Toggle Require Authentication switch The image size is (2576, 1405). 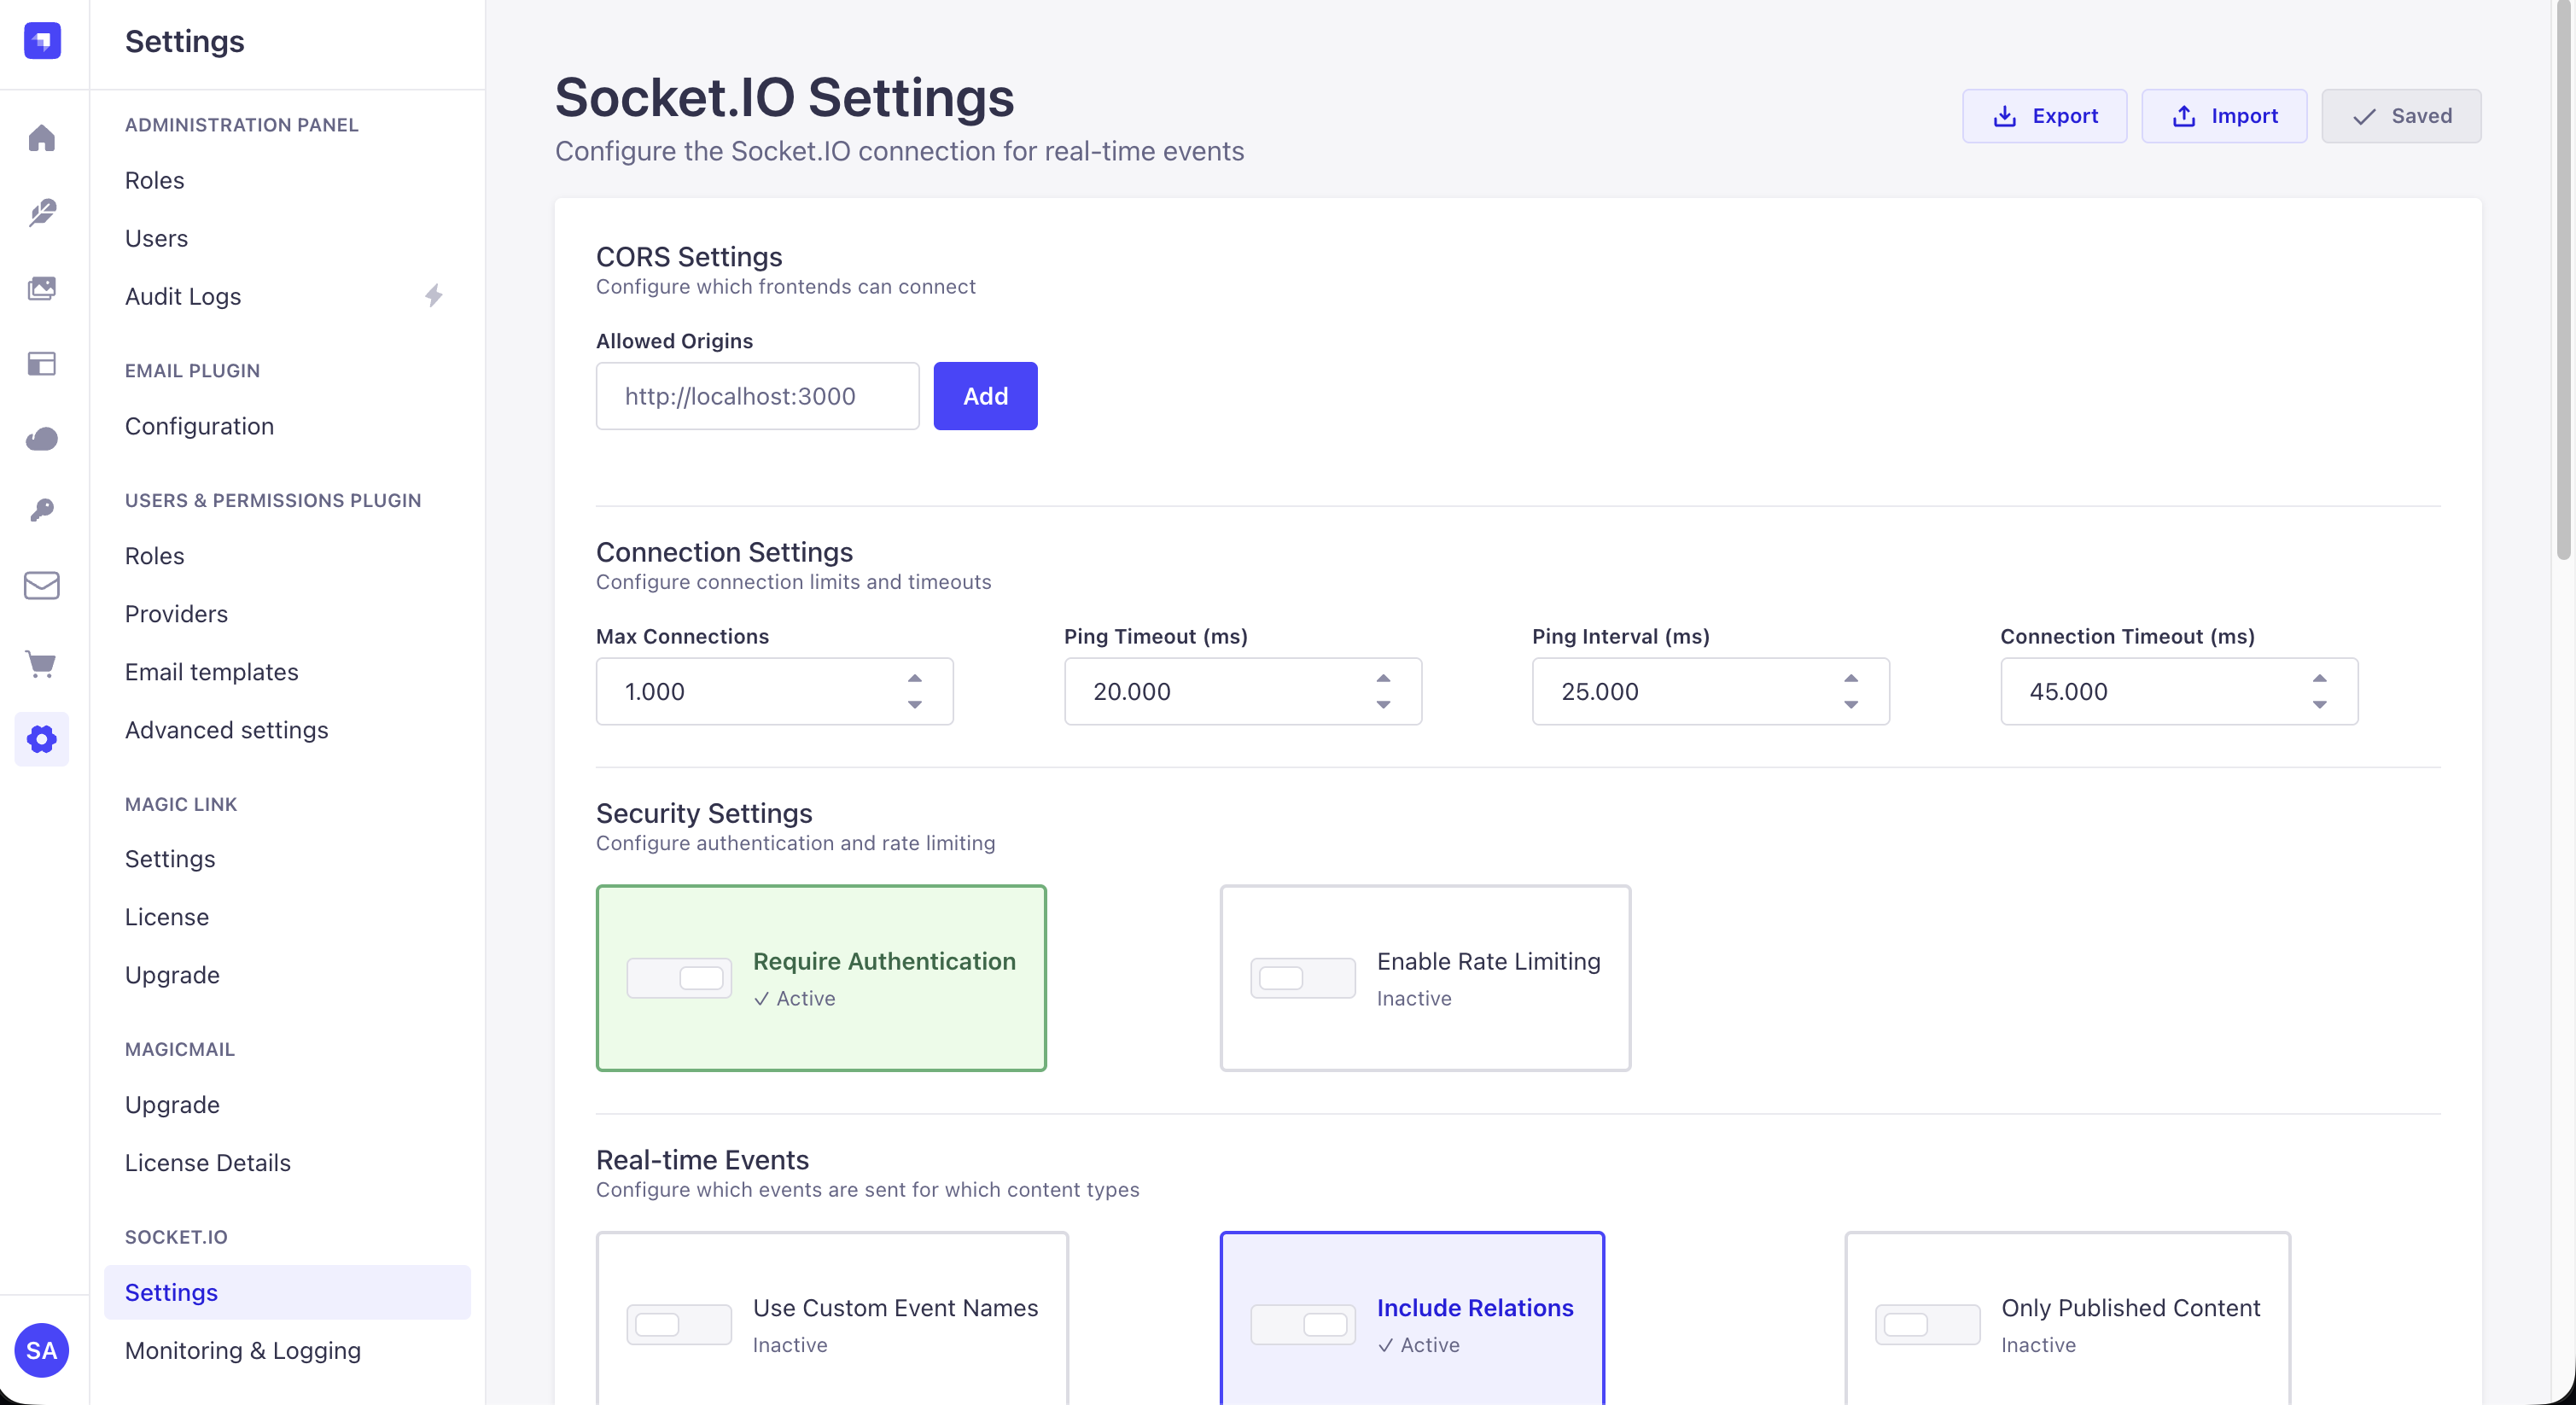pyautogui.click(x=679, y=977)
